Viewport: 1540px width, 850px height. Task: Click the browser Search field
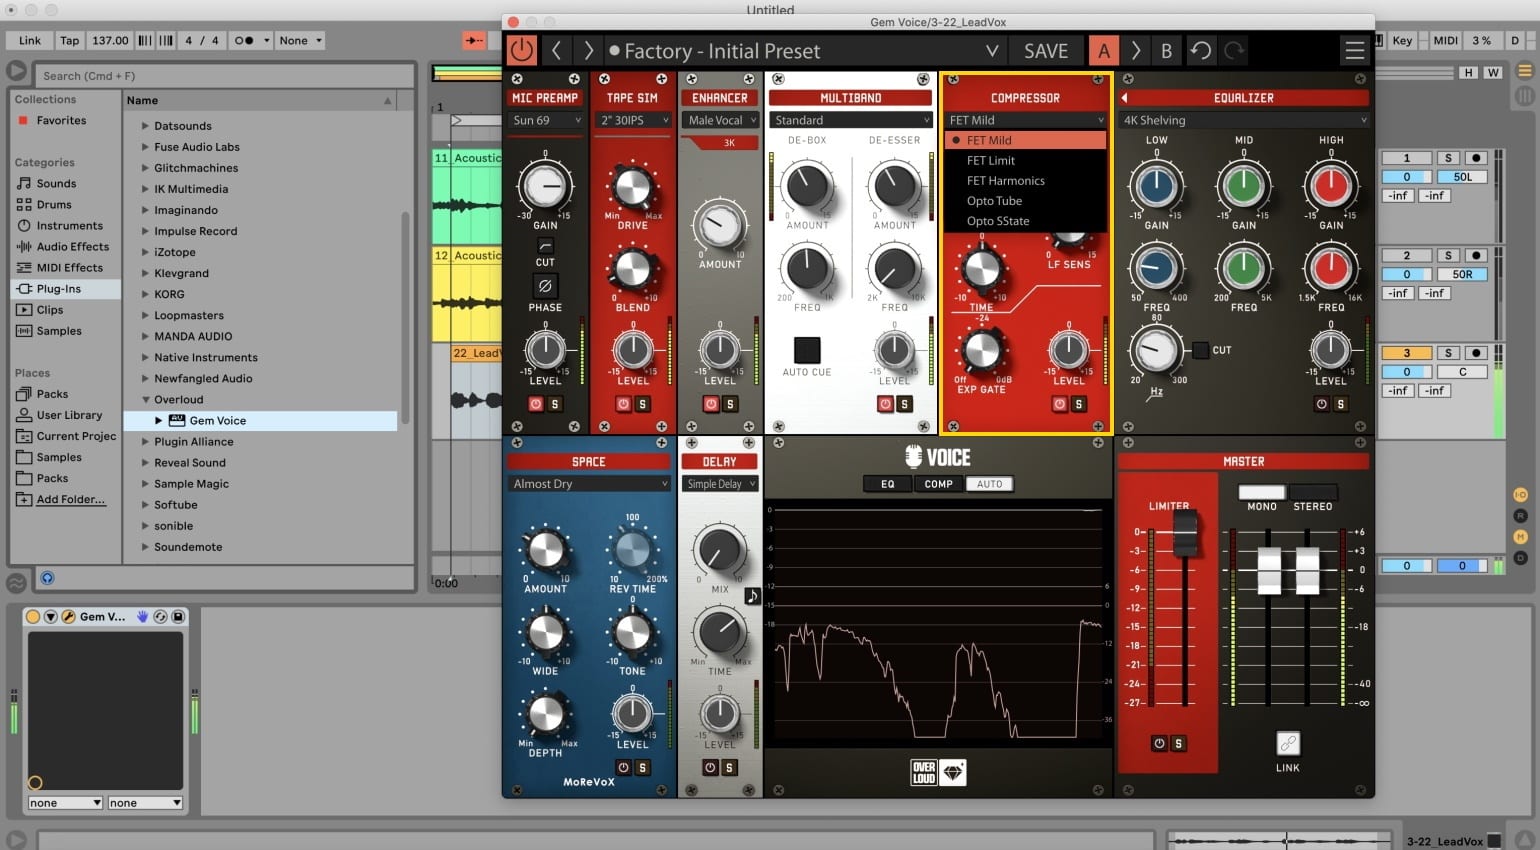click(x=225, y=75)
